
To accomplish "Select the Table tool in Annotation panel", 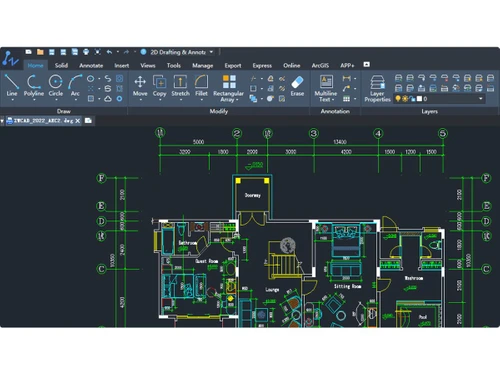I will tap(346, 99).
